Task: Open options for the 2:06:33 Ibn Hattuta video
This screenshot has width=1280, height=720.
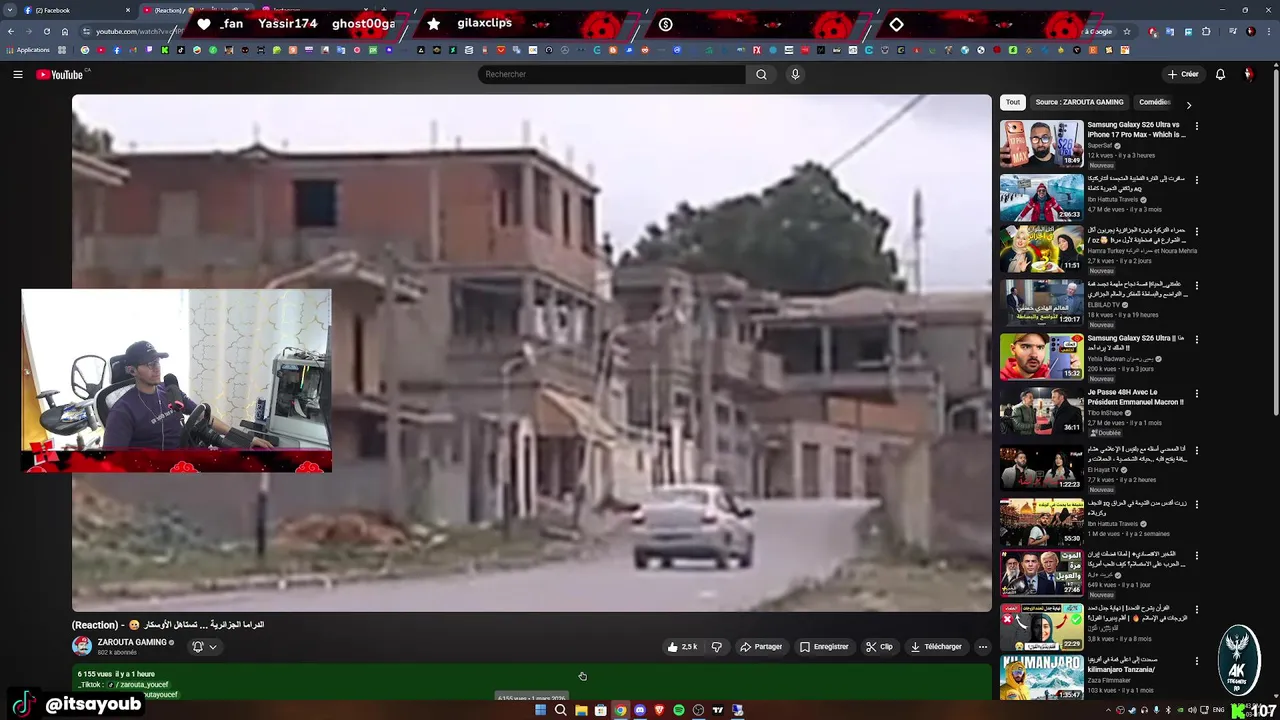Action: pyautogui.click(x=1196, y=180)
